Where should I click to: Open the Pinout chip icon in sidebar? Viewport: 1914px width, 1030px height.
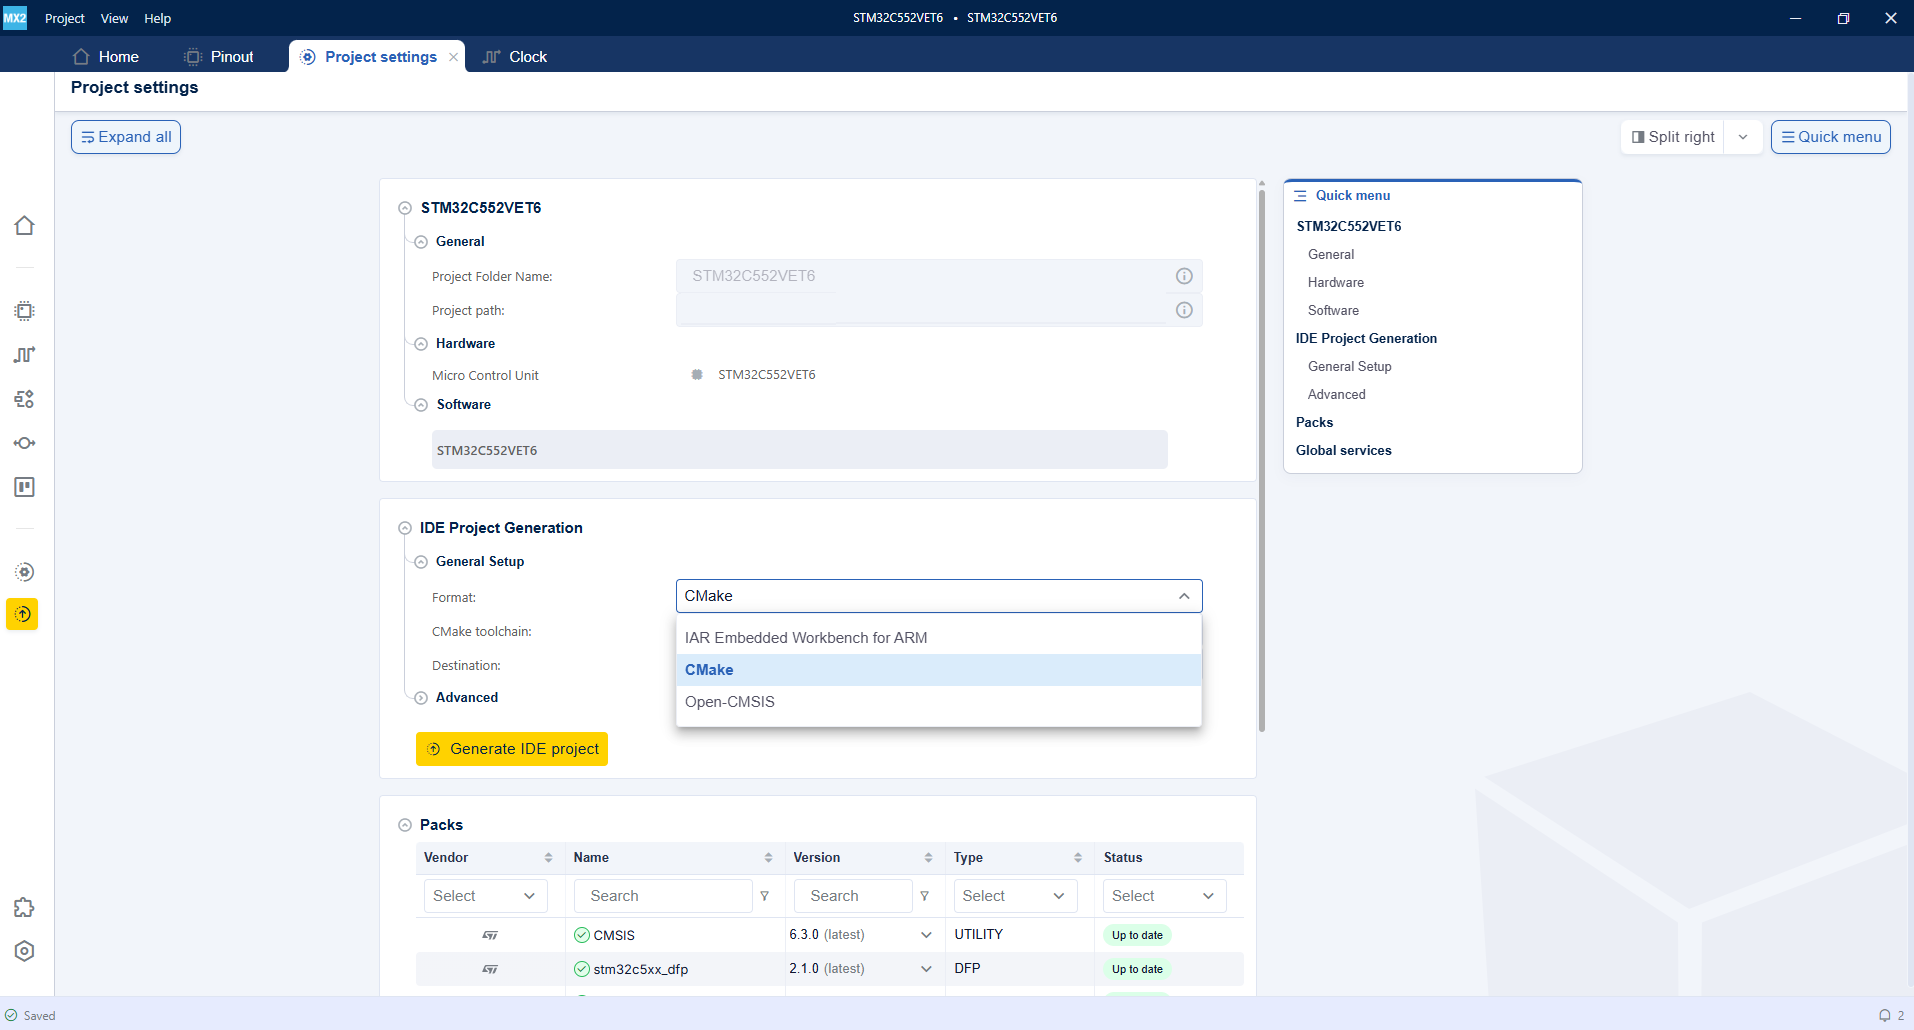pos(24,311)
